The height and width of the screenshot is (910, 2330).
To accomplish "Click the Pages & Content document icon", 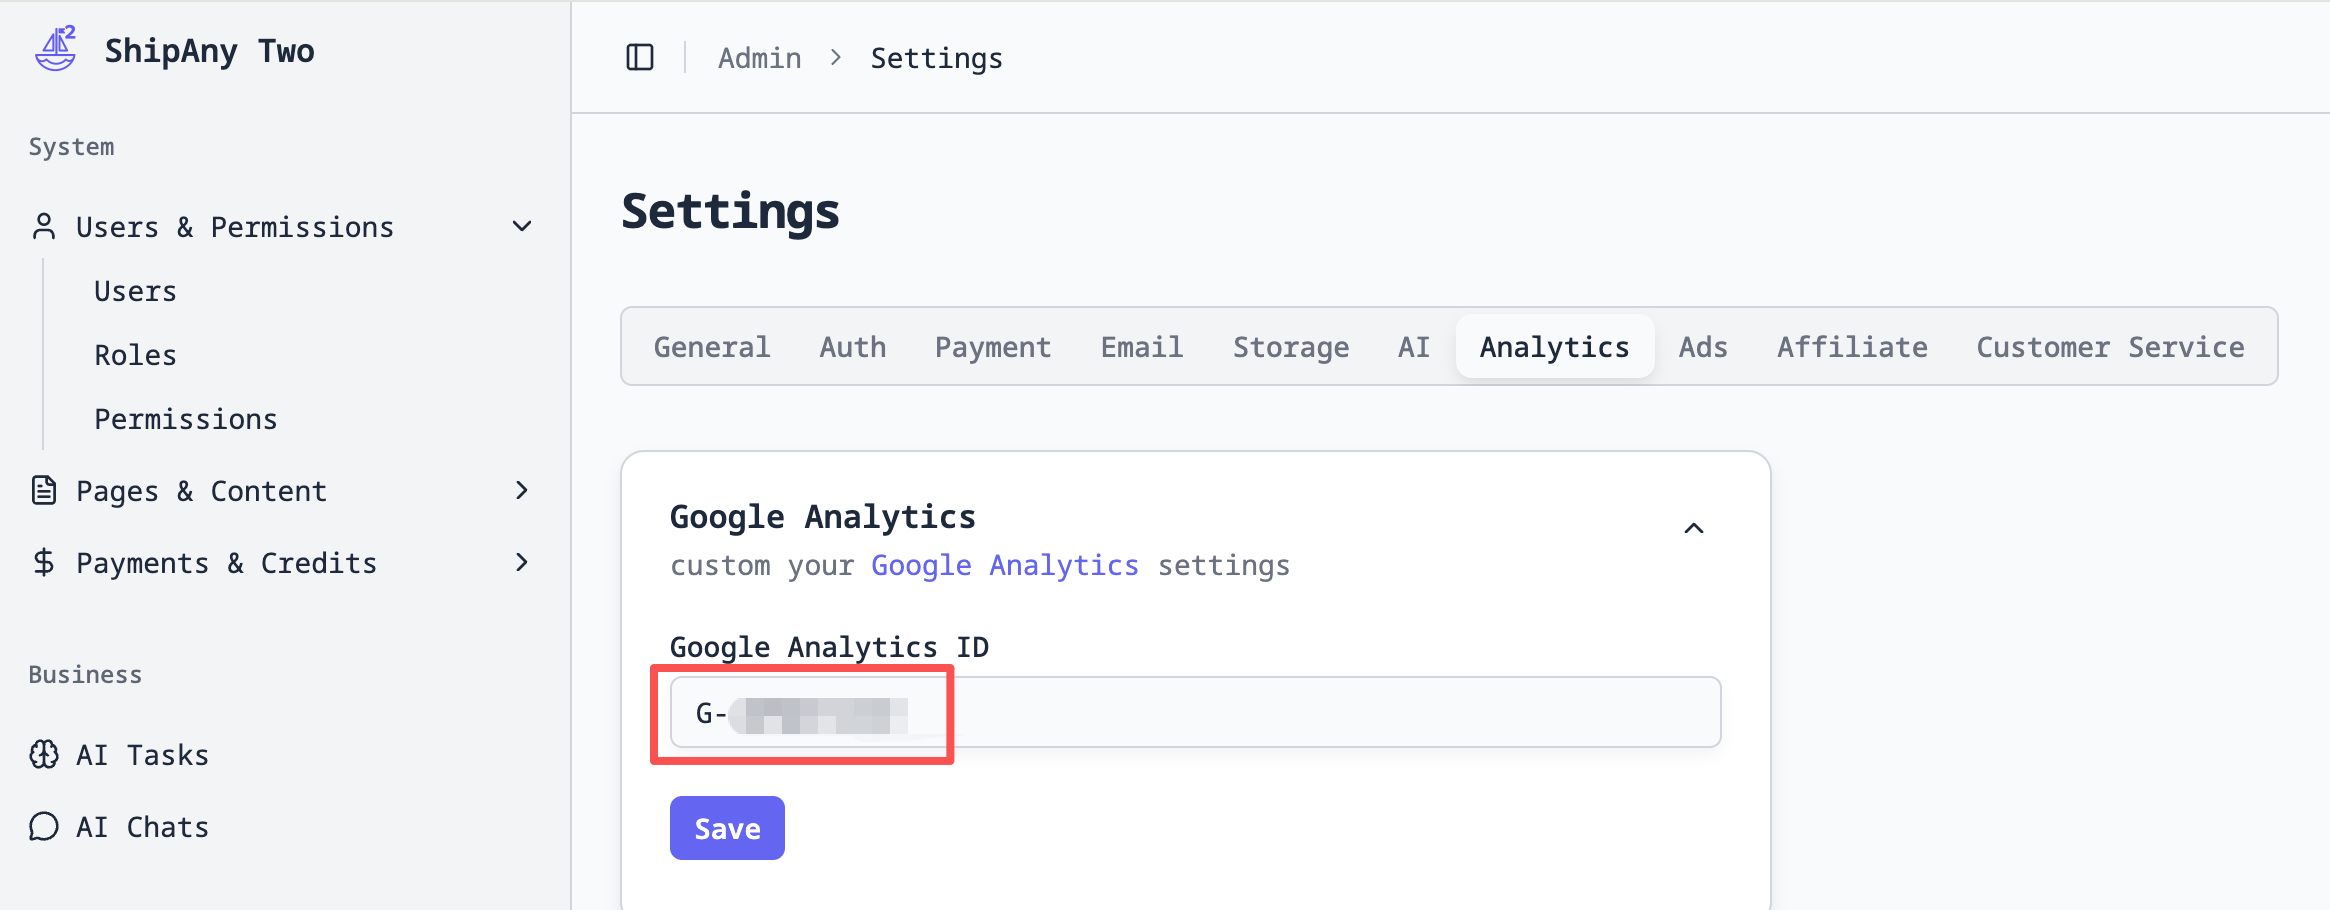I will tap(44, 491).
